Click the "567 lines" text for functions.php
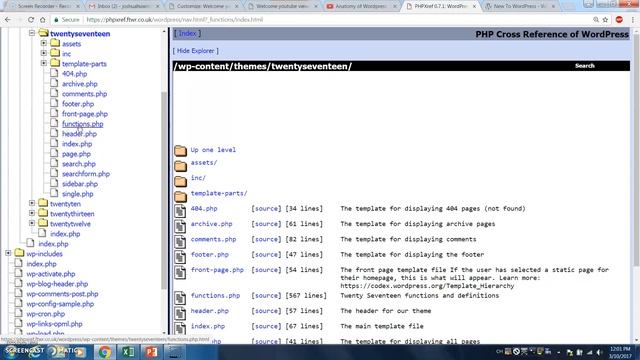640x360 pixels. click(306, 295)
